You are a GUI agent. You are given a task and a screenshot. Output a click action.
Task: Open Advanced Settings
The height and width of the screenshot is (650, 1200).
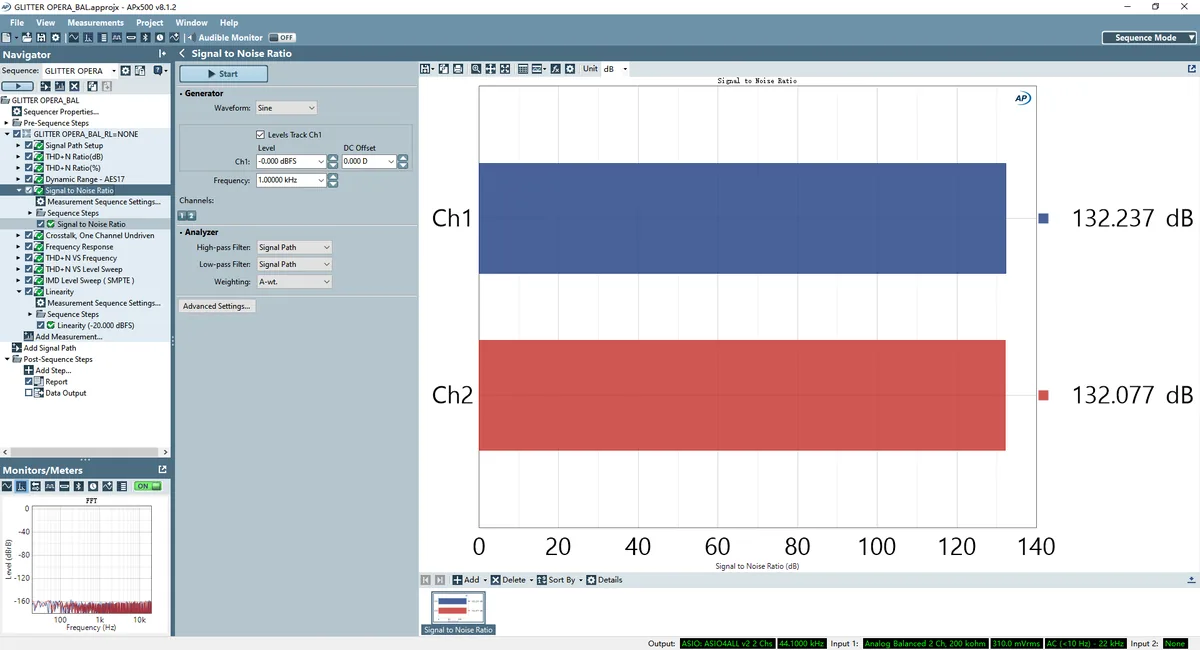217,306
